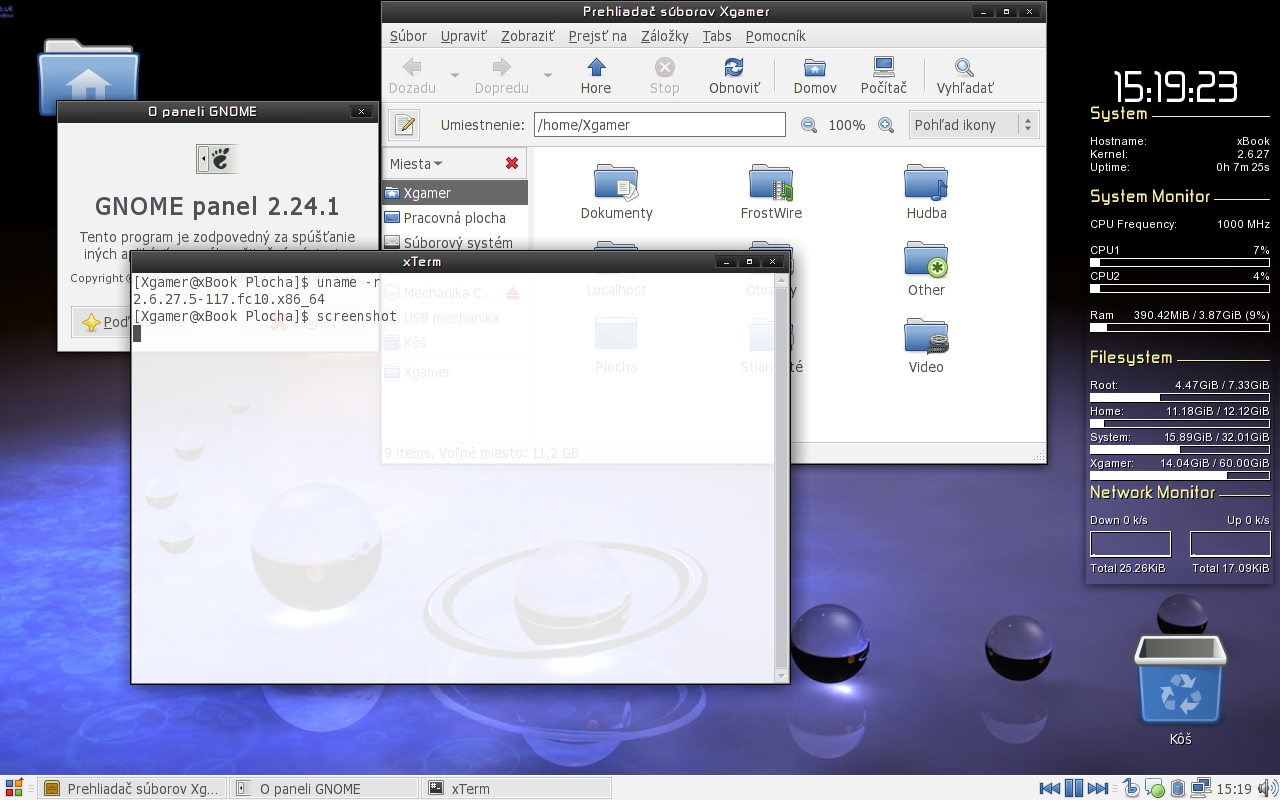1280x800 pixels.
Task: Click the GNOME foot logo in About dialog
Action: pos(217,158)
